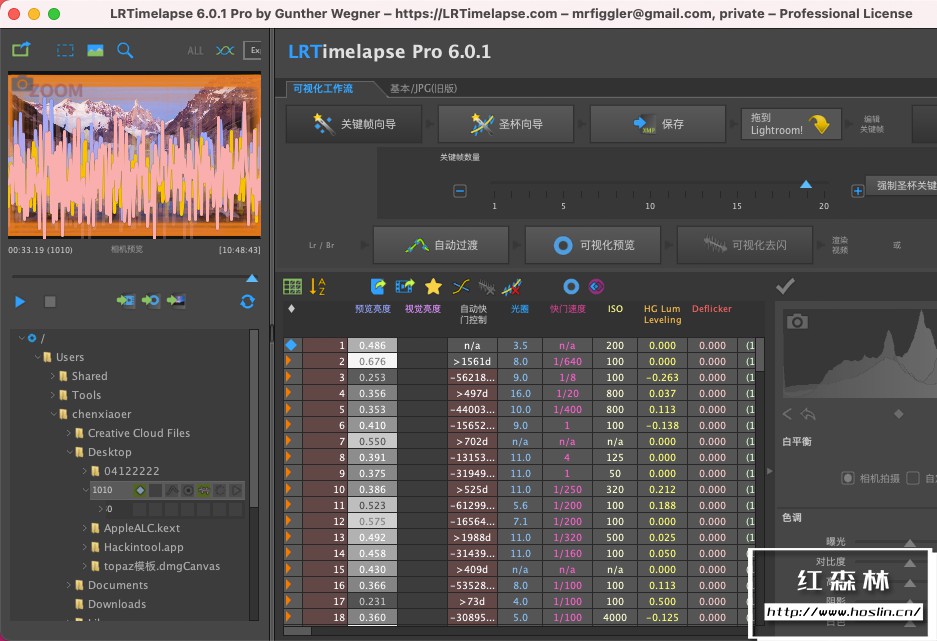Screen dimensions: 937x641
Task: Expand the 04122222 folder
Action: (85, 471)
